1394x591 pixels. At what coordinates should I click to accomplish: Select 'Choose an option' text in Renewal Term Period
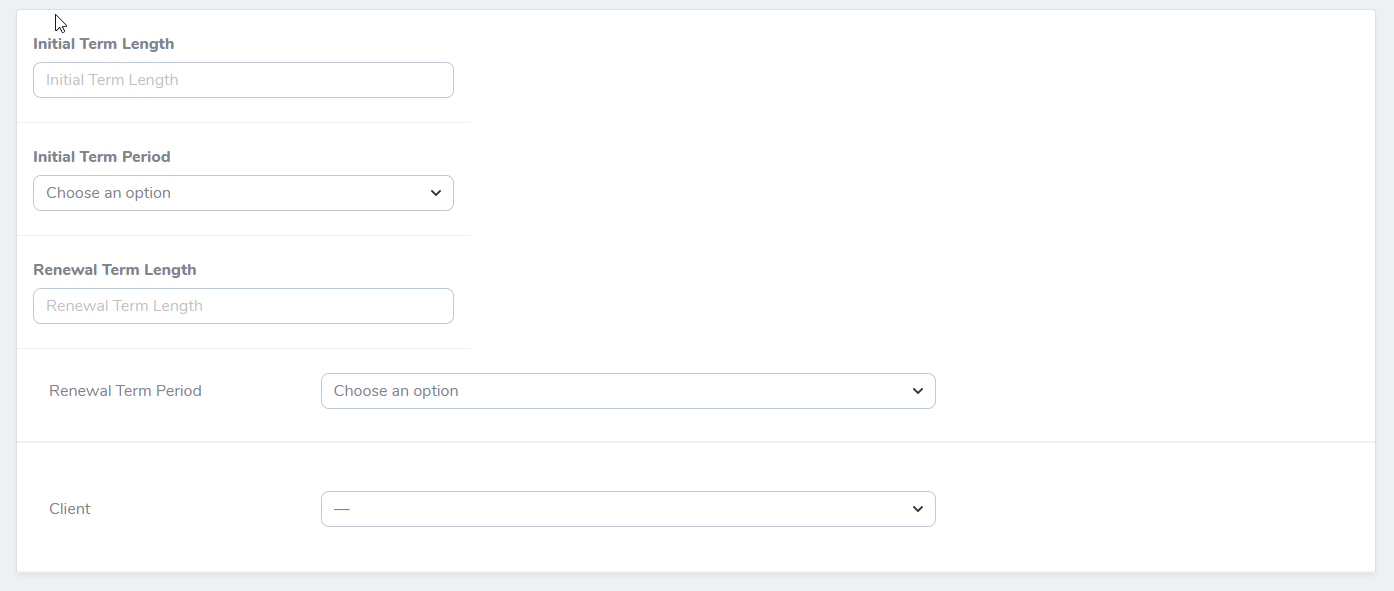(x=396, y=391)
